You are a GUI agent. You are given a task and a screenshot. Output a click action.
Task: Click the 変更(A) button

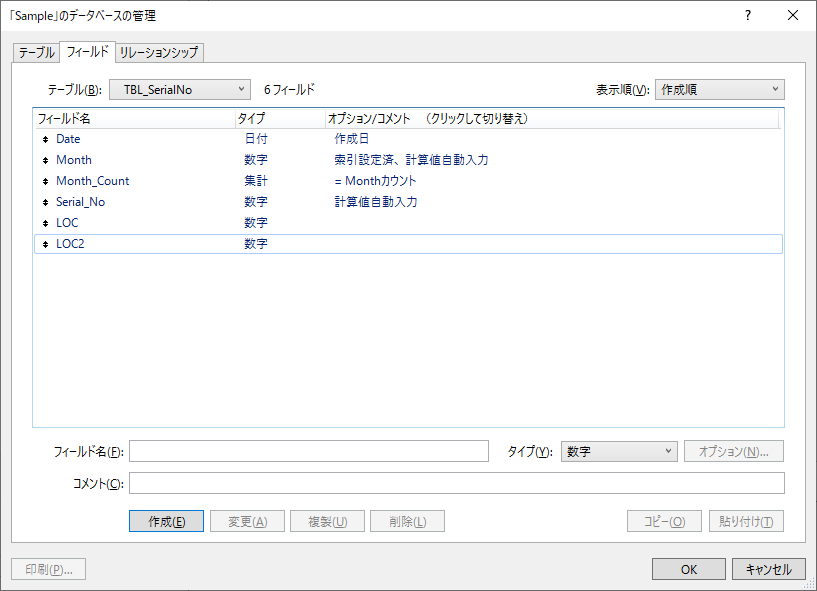[x=246, y=520]
